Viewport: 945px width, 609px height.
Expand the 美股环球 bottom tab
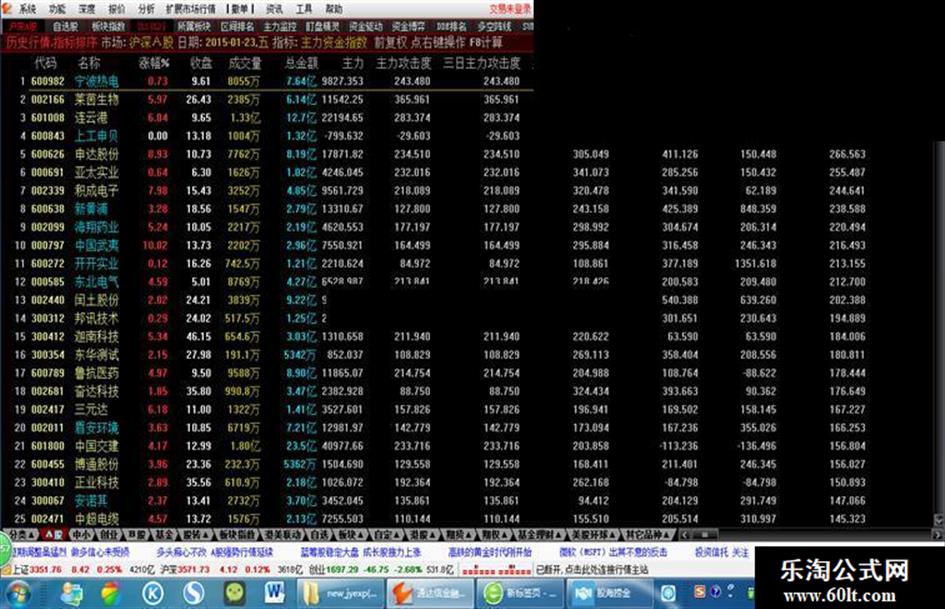click(x=594, y=535)
